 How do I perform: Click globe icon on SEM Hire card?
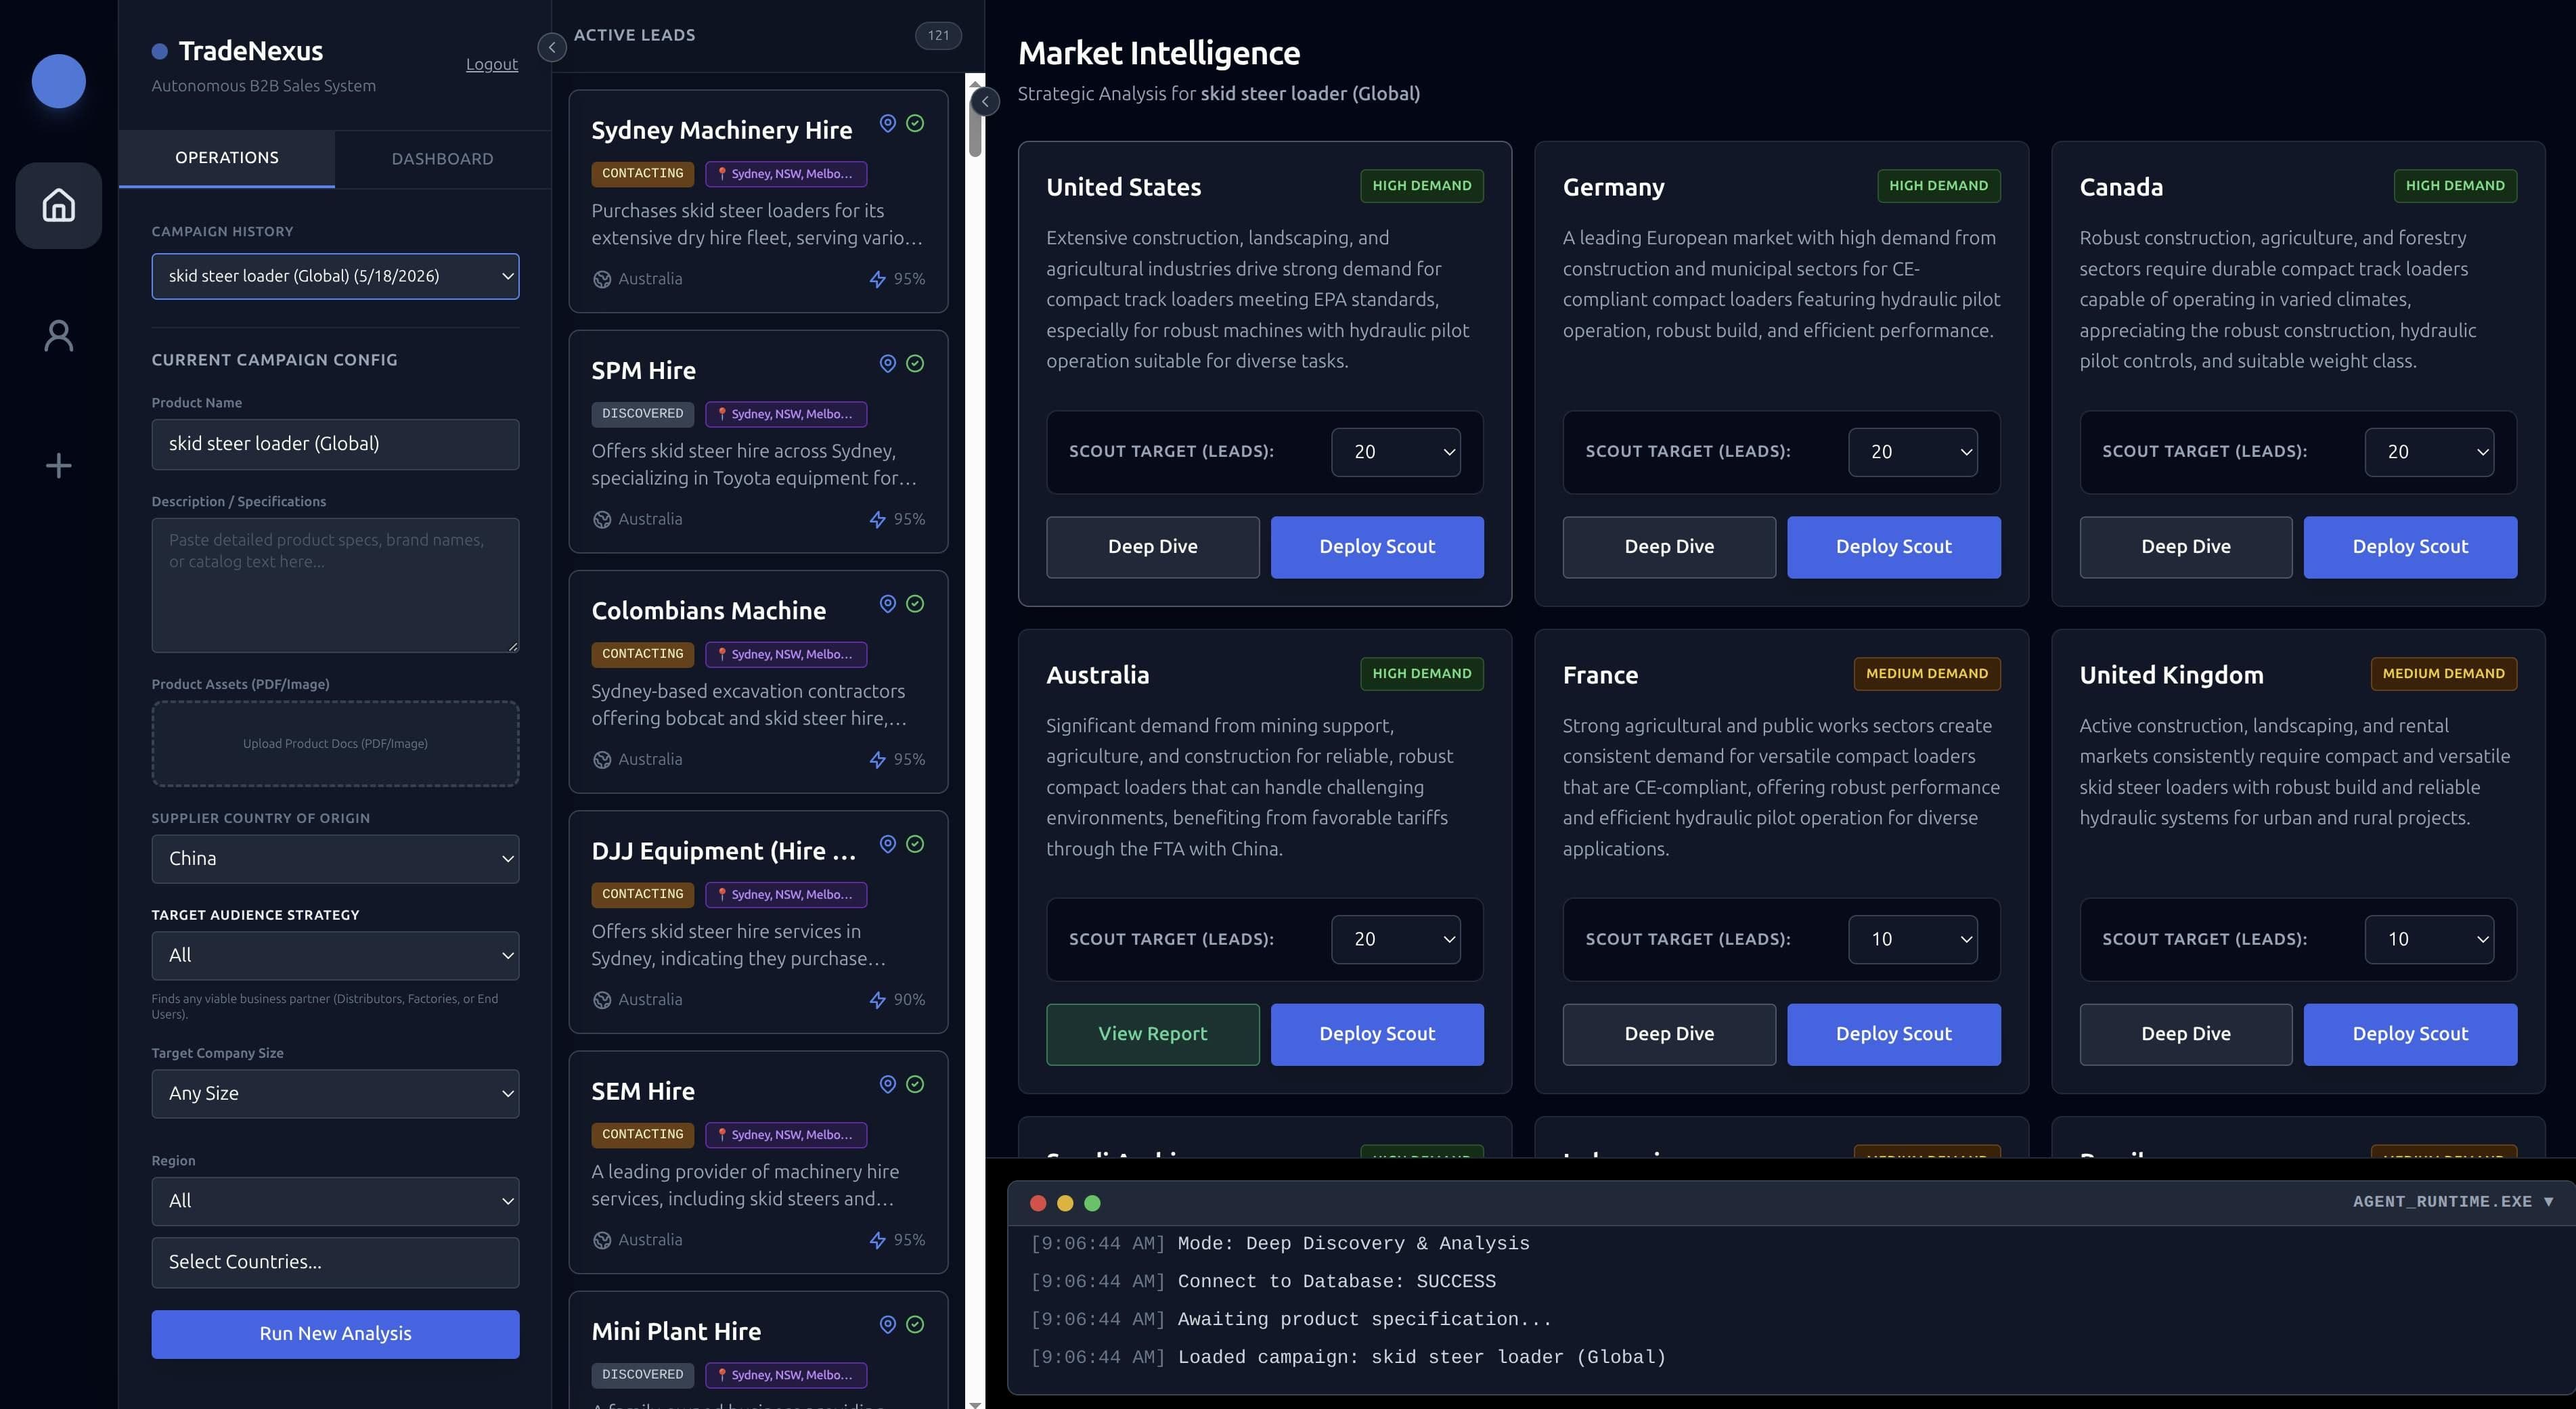point(602,1240)
